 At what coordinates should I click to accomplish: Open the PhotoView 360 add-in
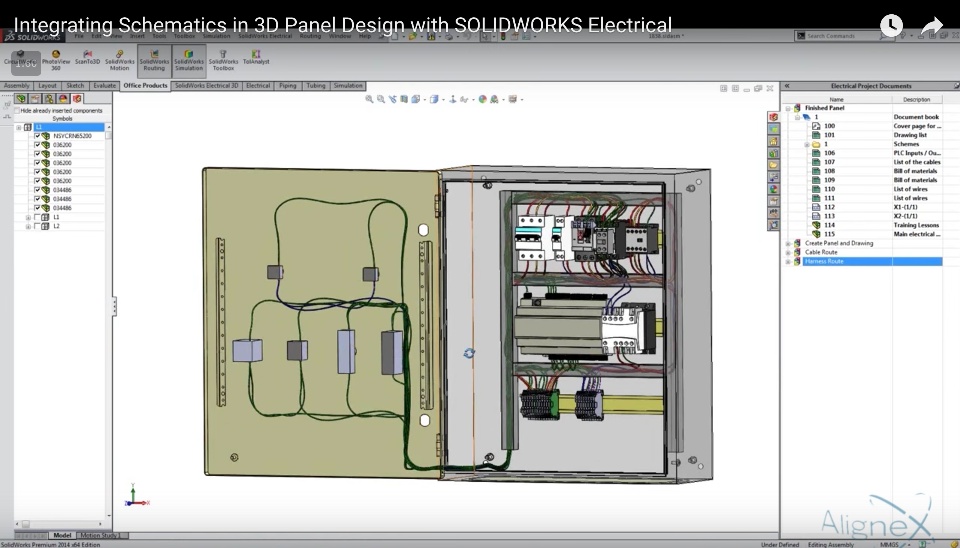point(56,60)
